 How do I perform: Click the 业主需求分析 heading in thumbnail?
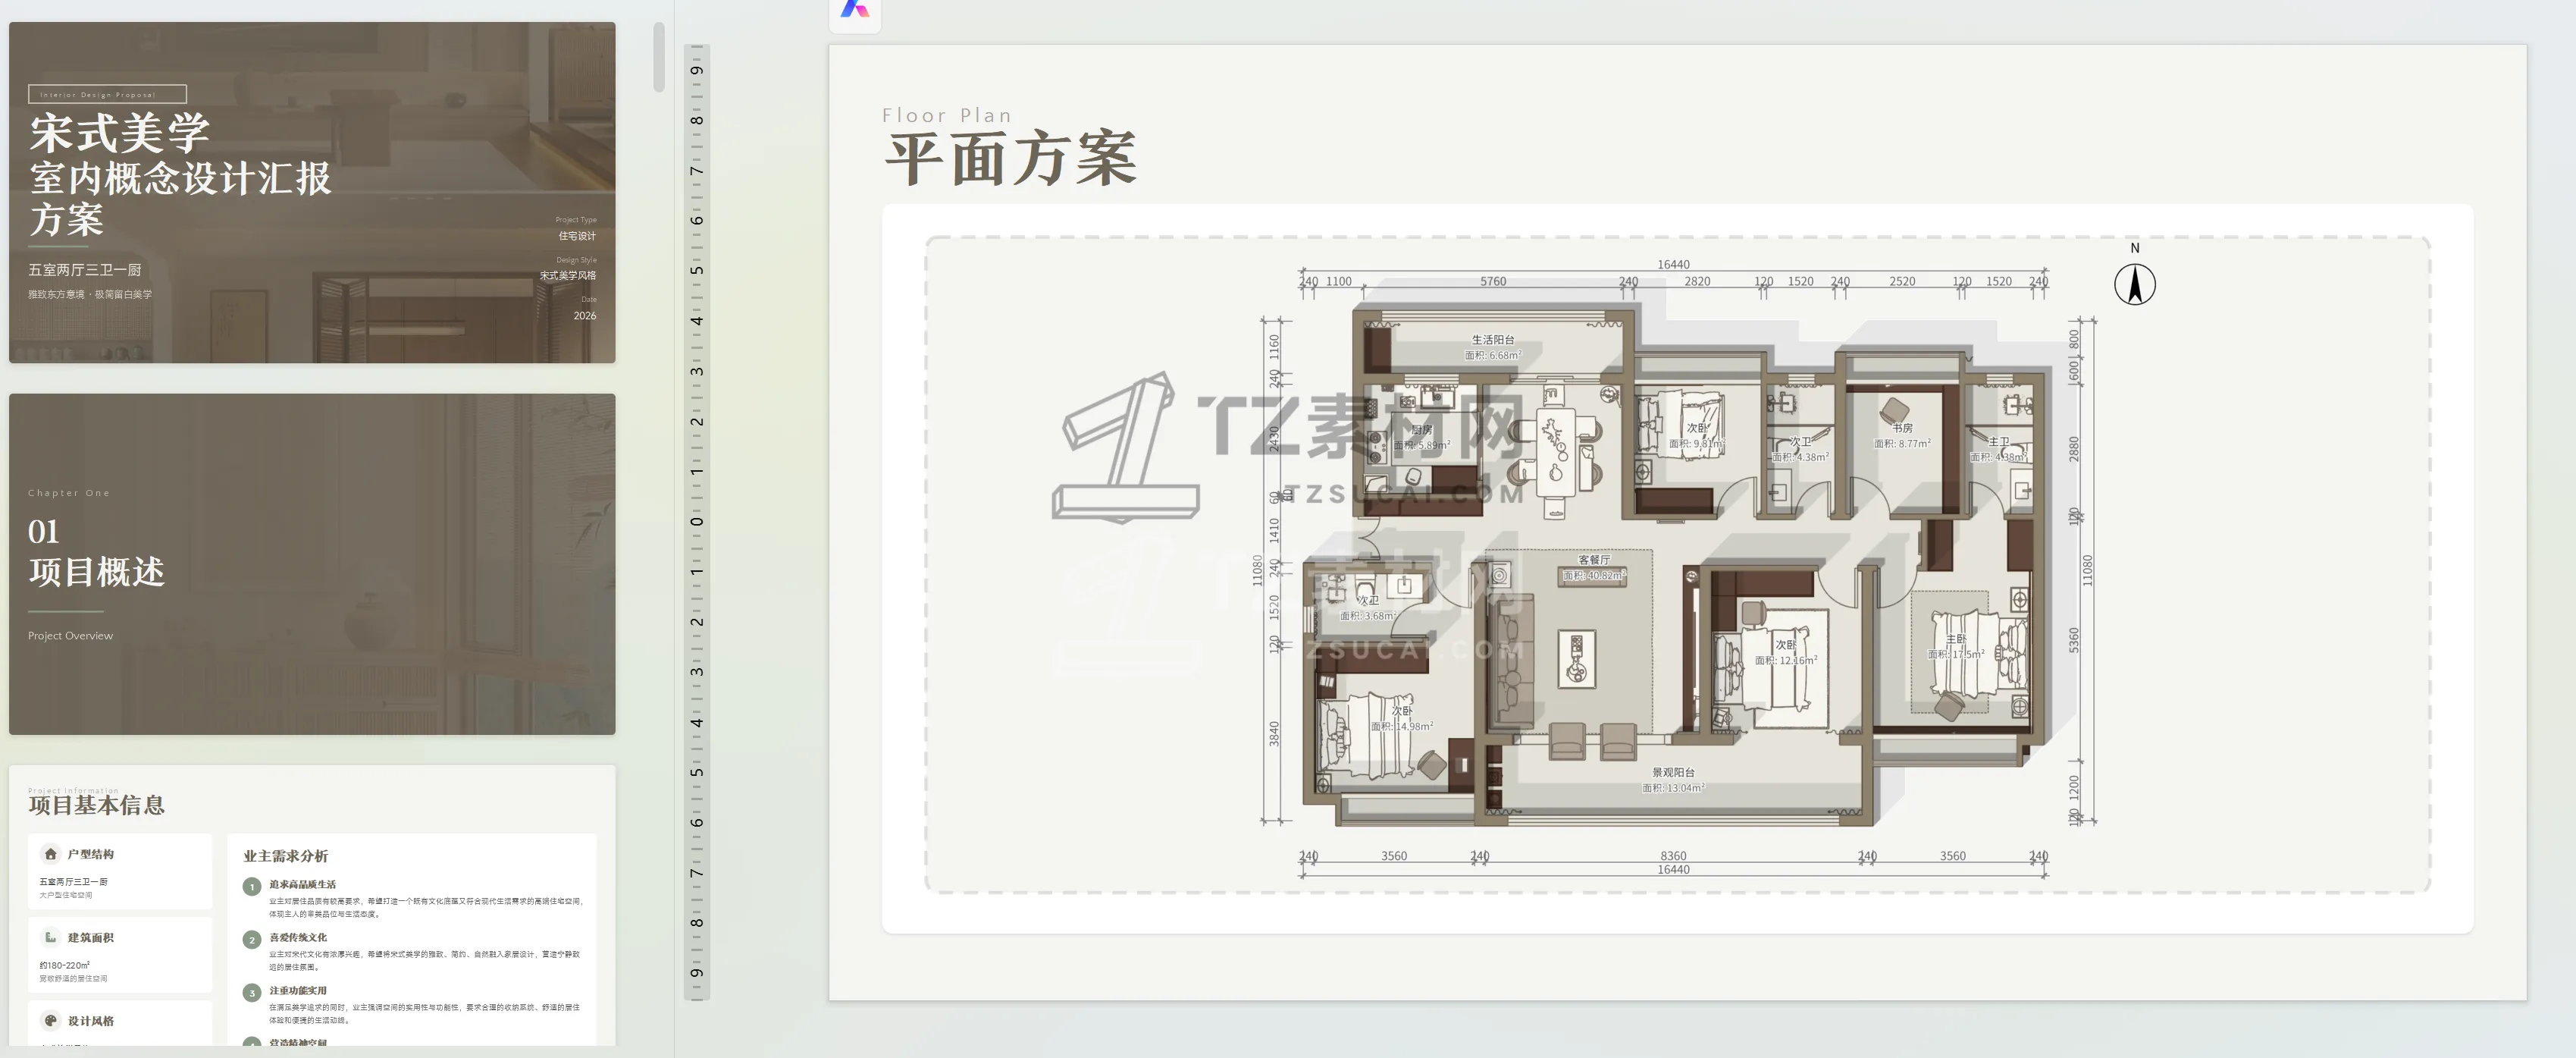285,856
